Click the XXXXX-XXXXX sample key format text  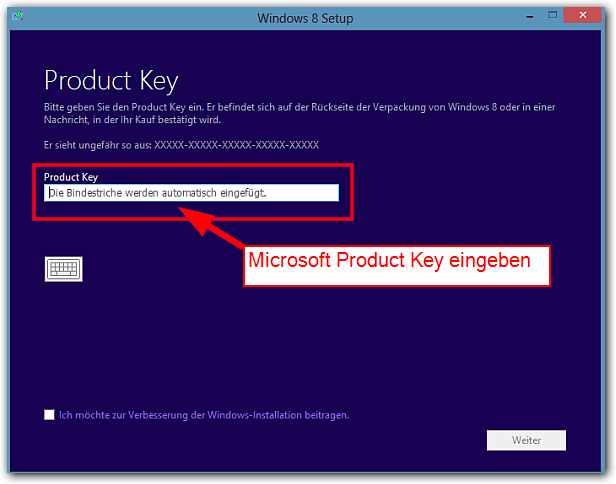coord(236,145)
